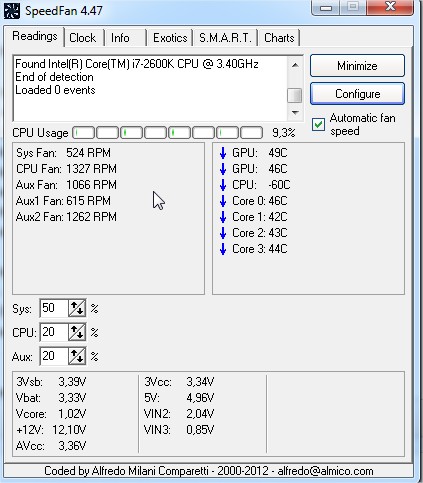
Task: Select the 'Aux2 Fan: 1262 RPM' reading
Action: tap(66, 217)
